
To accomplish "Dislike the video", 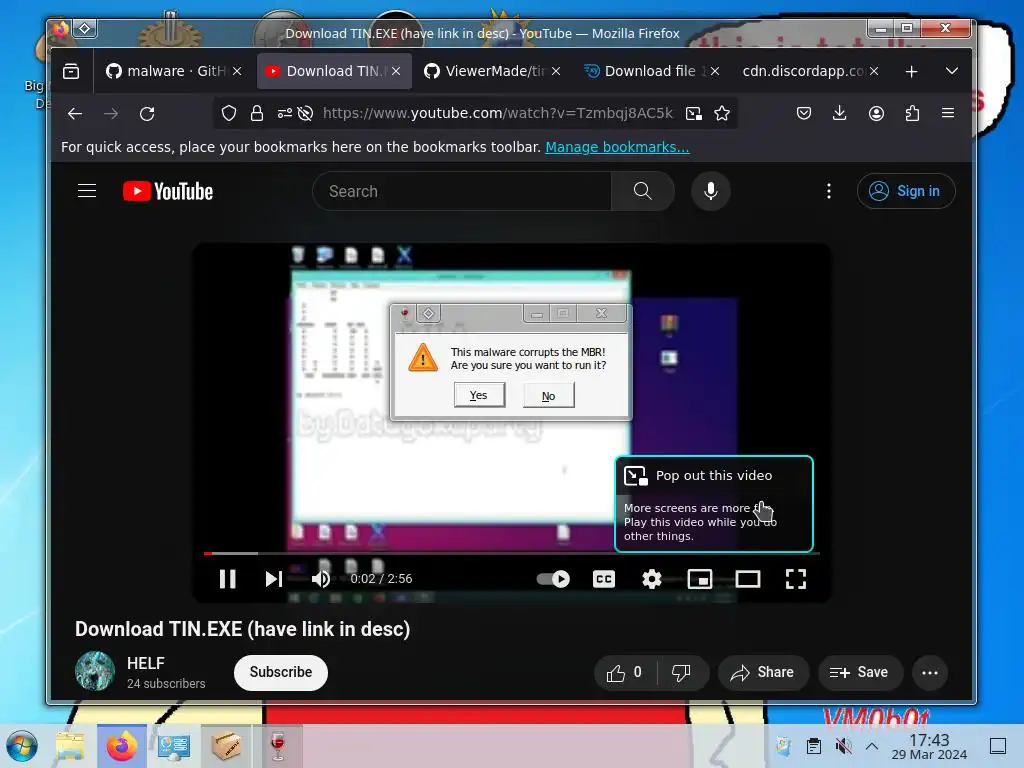I will coord(681,673).
